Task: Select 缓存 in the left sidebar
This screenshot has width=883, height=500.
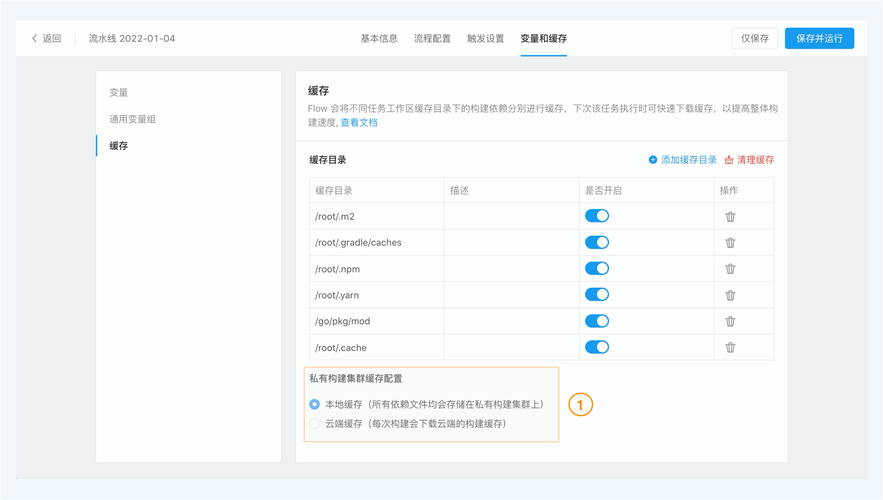Action: [x=119, y=146]
